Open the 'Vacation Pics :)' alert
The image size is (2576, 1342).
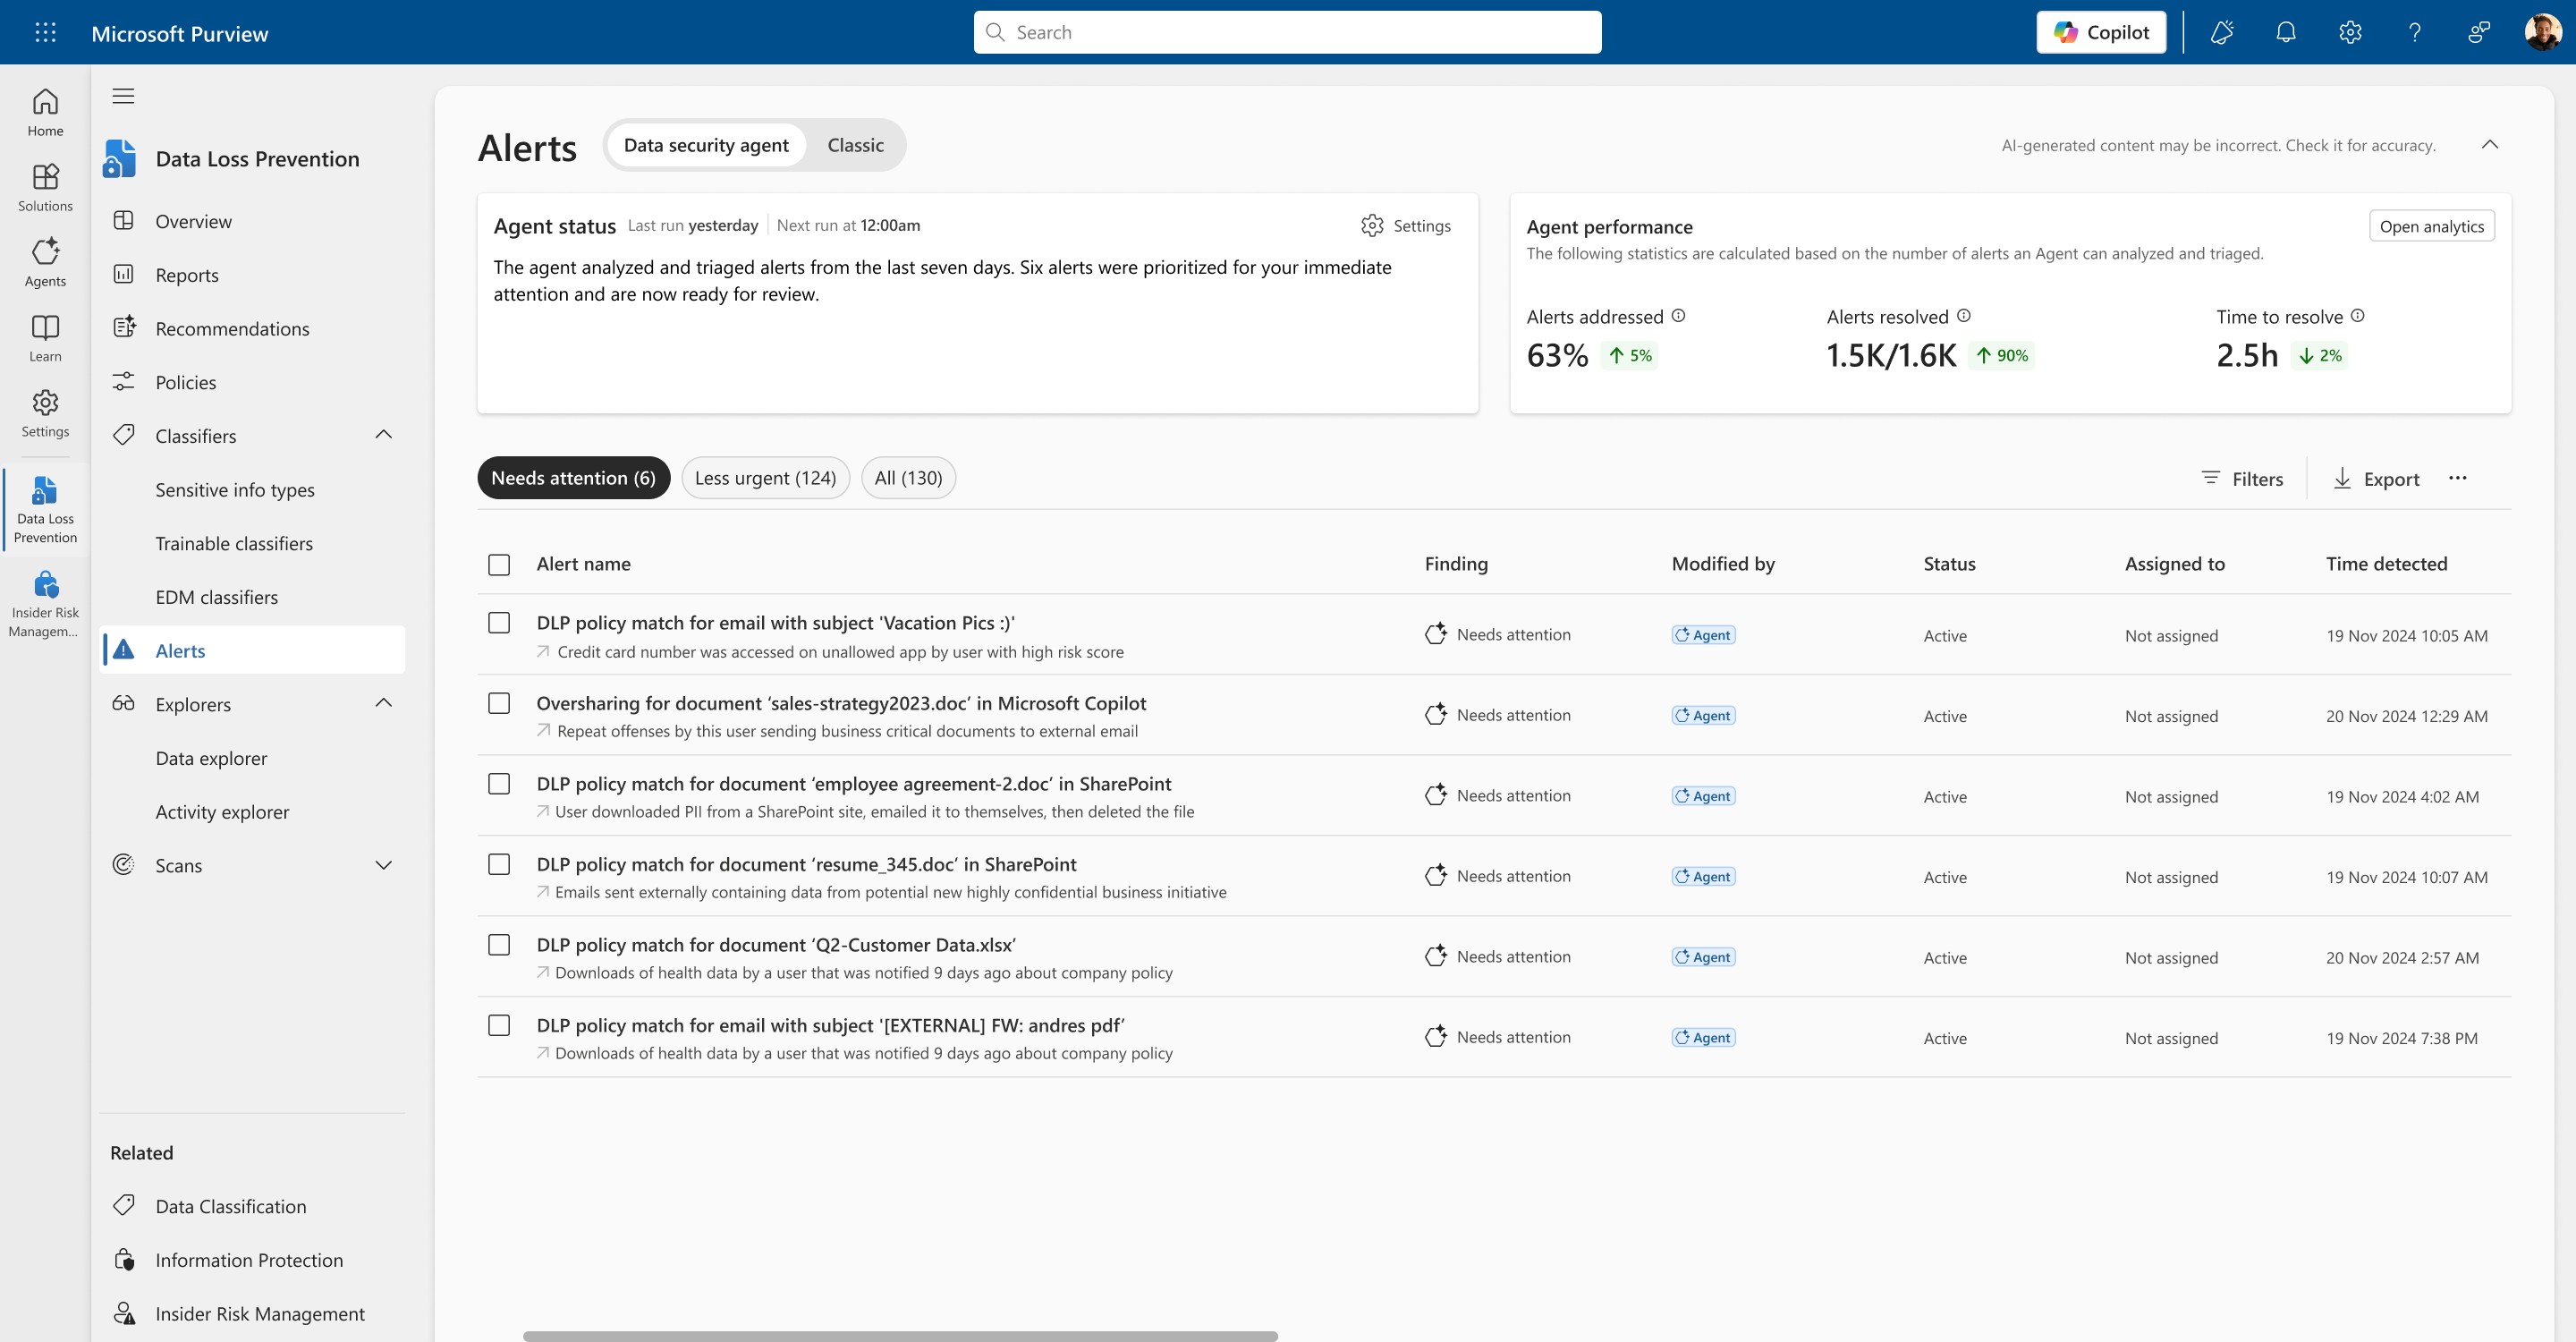(775, 623)
